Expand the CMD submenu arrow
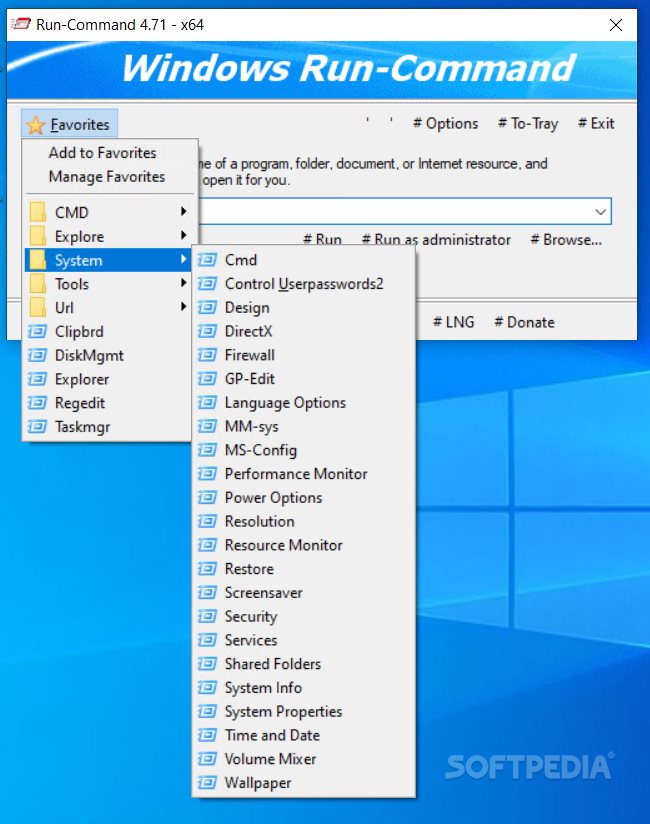Image resolution: width=650 pixels, height=824 pixels. (x=183, y=211)
